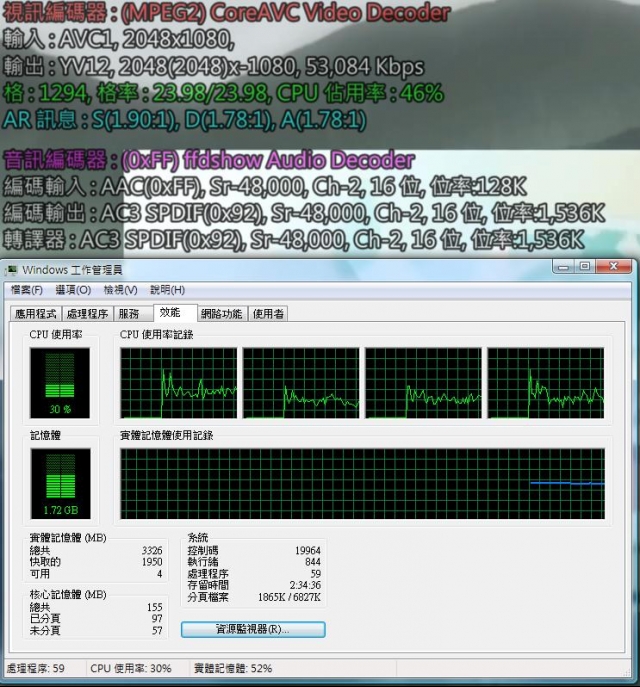Image resolution: width=640 pixels, height=687 pixels.
Task: Click the 編碼輸出 AC3 SPDIF line
Action: pyautogui.click(x=304, y=214)
